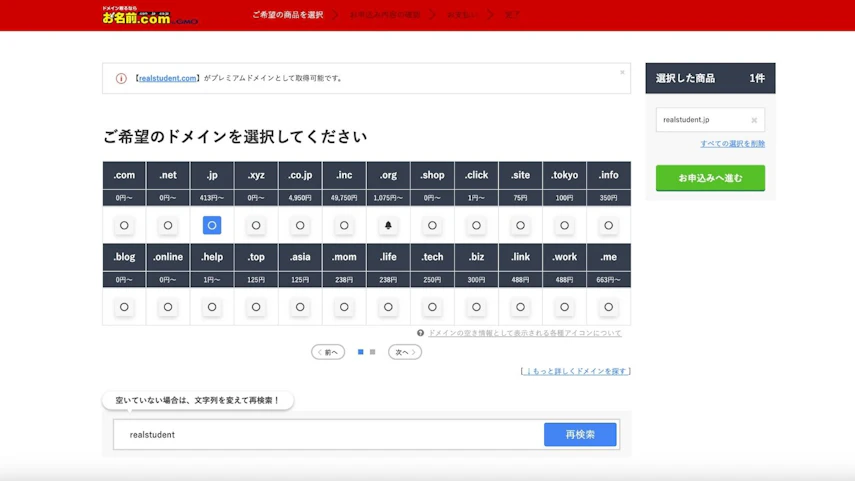Click the realstudent.jp selected item field
Viewport: 855px width, 481px height.
point(710,120)
